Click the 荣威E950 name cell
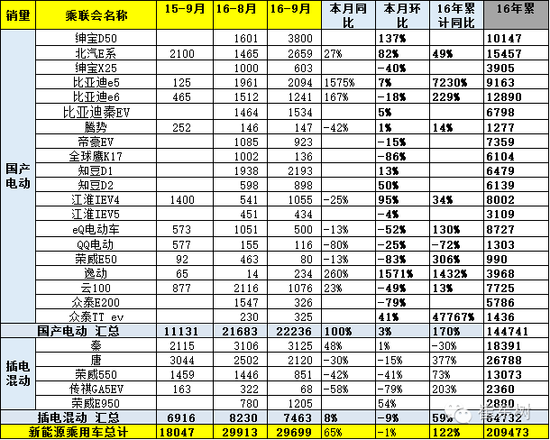The height and width of the screenshot is (440, 550). [x=96, y=403]
